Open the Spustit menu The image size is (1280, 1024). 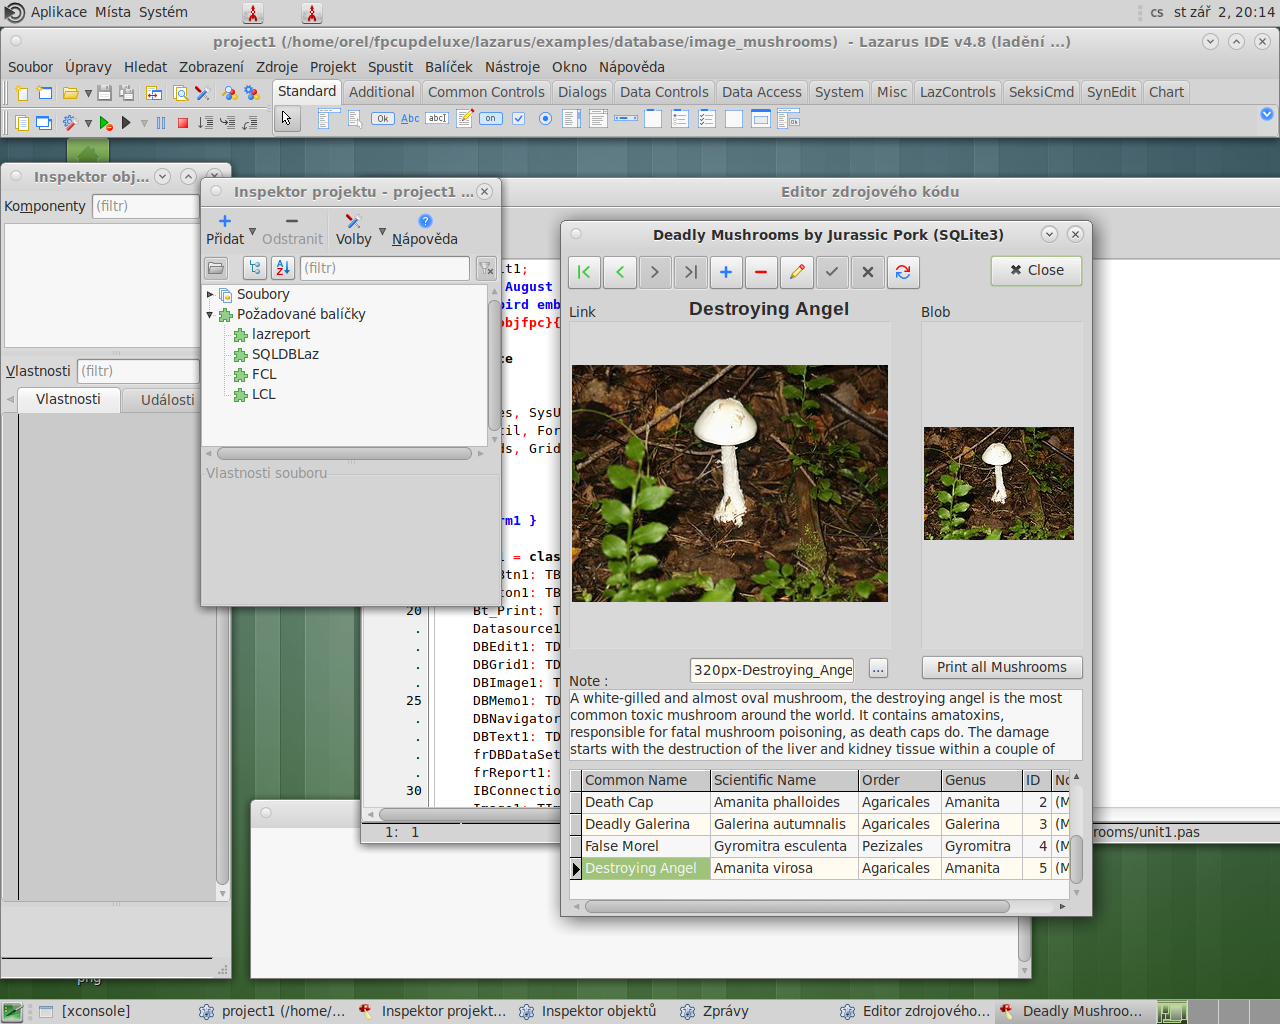click(390, 67)
